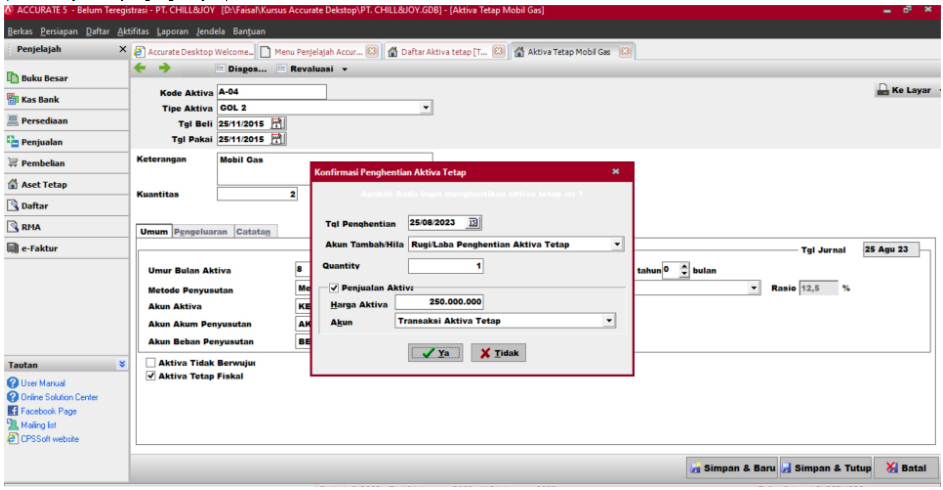Click the Tidak button
The height and width of the screenshot is (490, 943).
(497, 353)
